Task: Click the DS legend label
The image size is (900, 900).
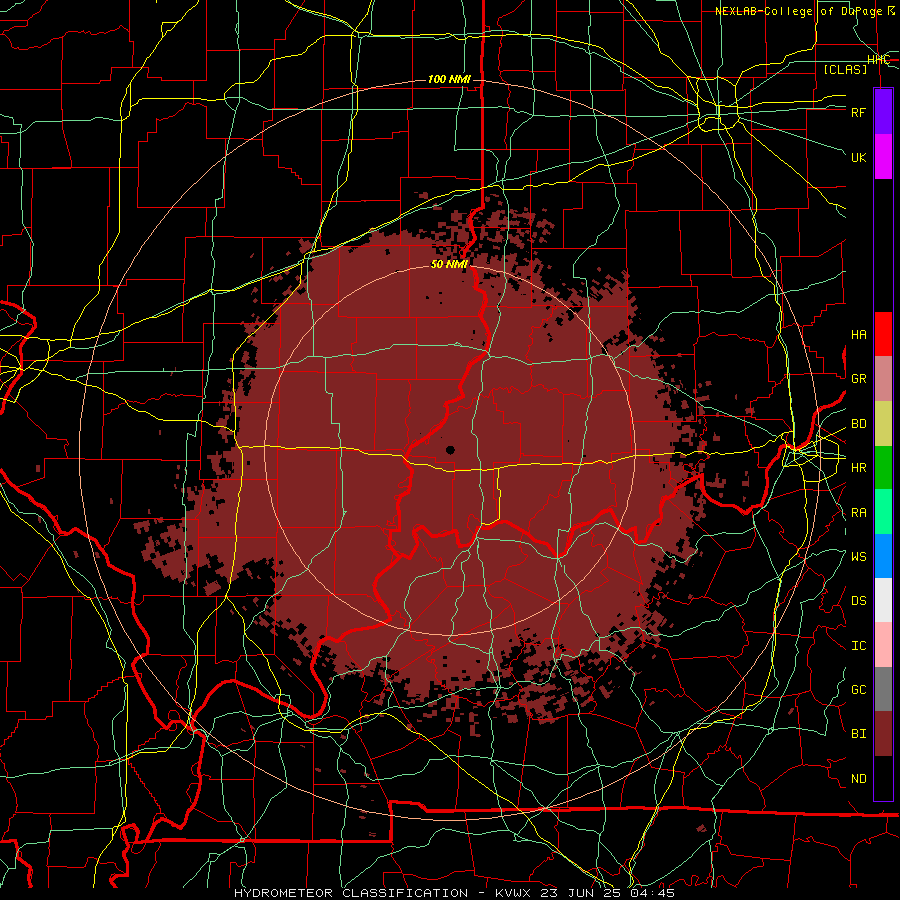Action: (859, 601)
